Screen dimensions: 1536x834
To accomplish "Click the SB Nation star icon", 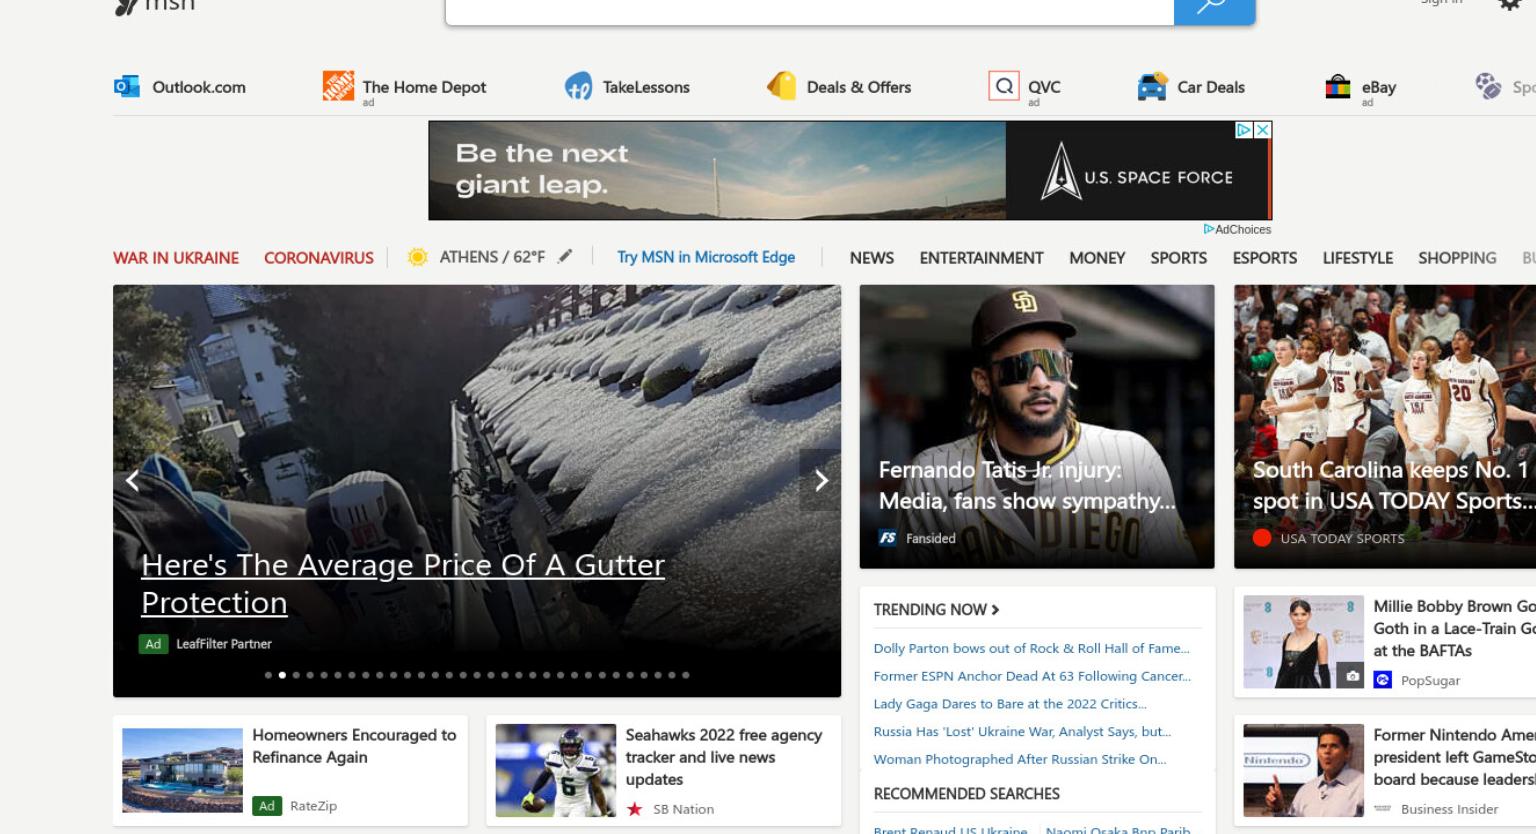I will coord(634,809).
